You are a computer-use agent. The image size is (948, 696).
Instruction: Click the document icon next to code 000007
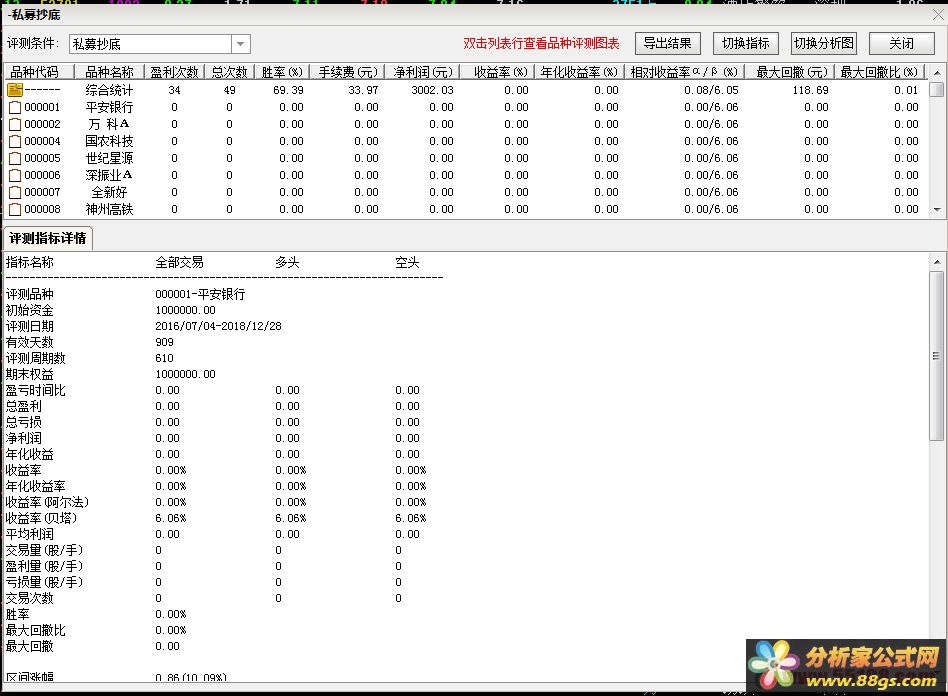(15, 192)
